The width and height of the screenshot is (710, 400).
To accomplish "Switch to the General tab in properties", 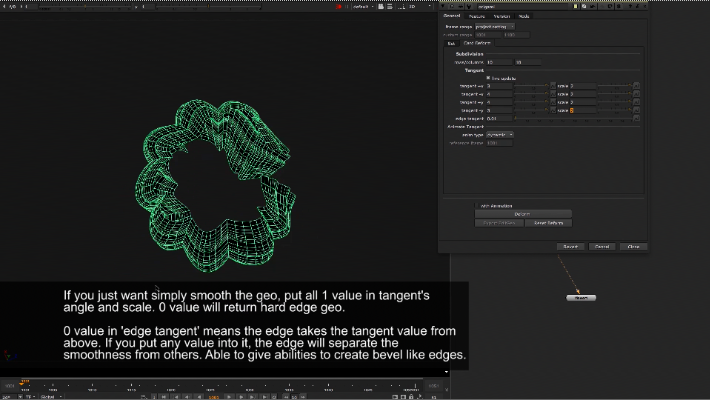I will [452, 16].
